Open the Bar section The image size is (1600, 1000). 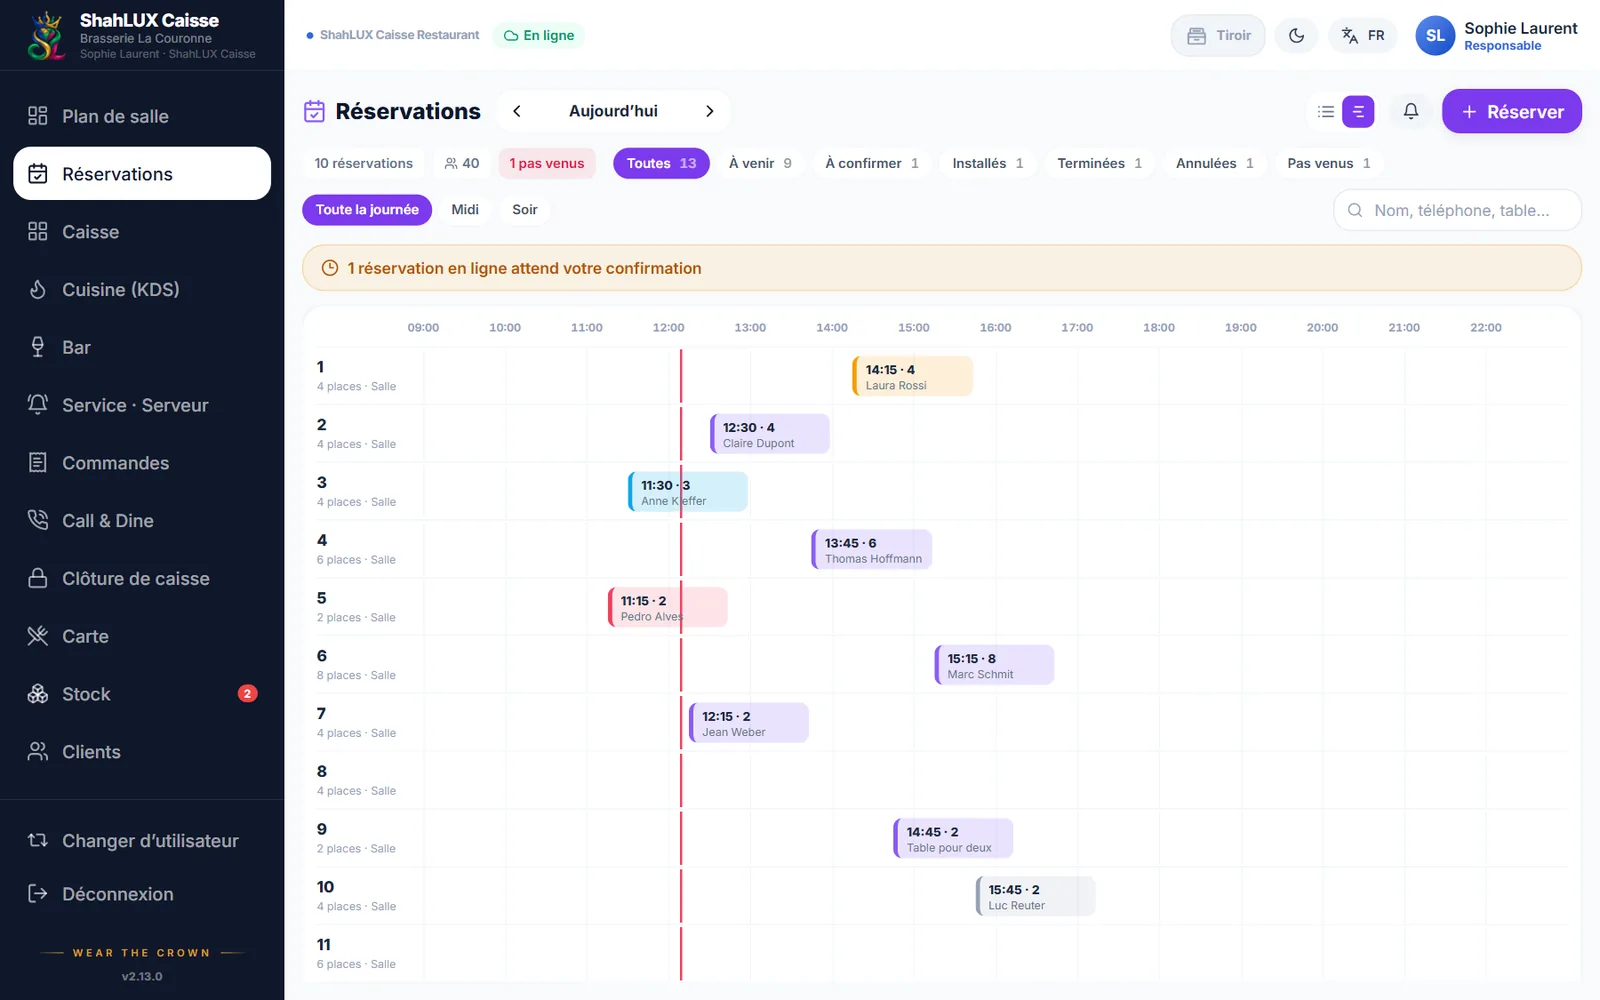(142, 347)
